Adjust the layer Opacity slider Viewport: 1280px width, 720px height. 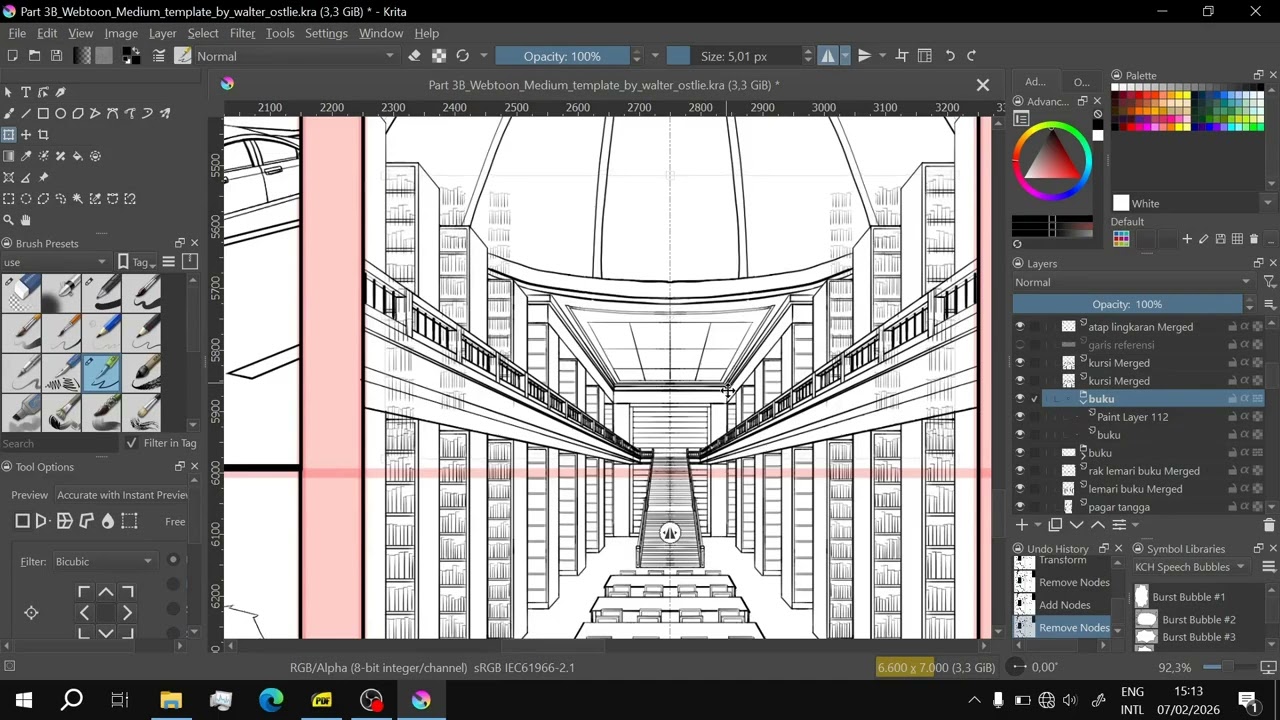pyautogui.click(x=1127, y=304)
